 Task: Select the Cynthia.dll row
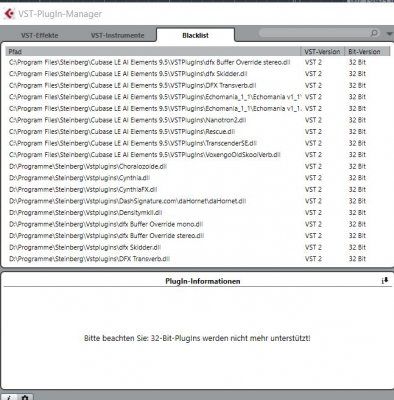(197, 178)
